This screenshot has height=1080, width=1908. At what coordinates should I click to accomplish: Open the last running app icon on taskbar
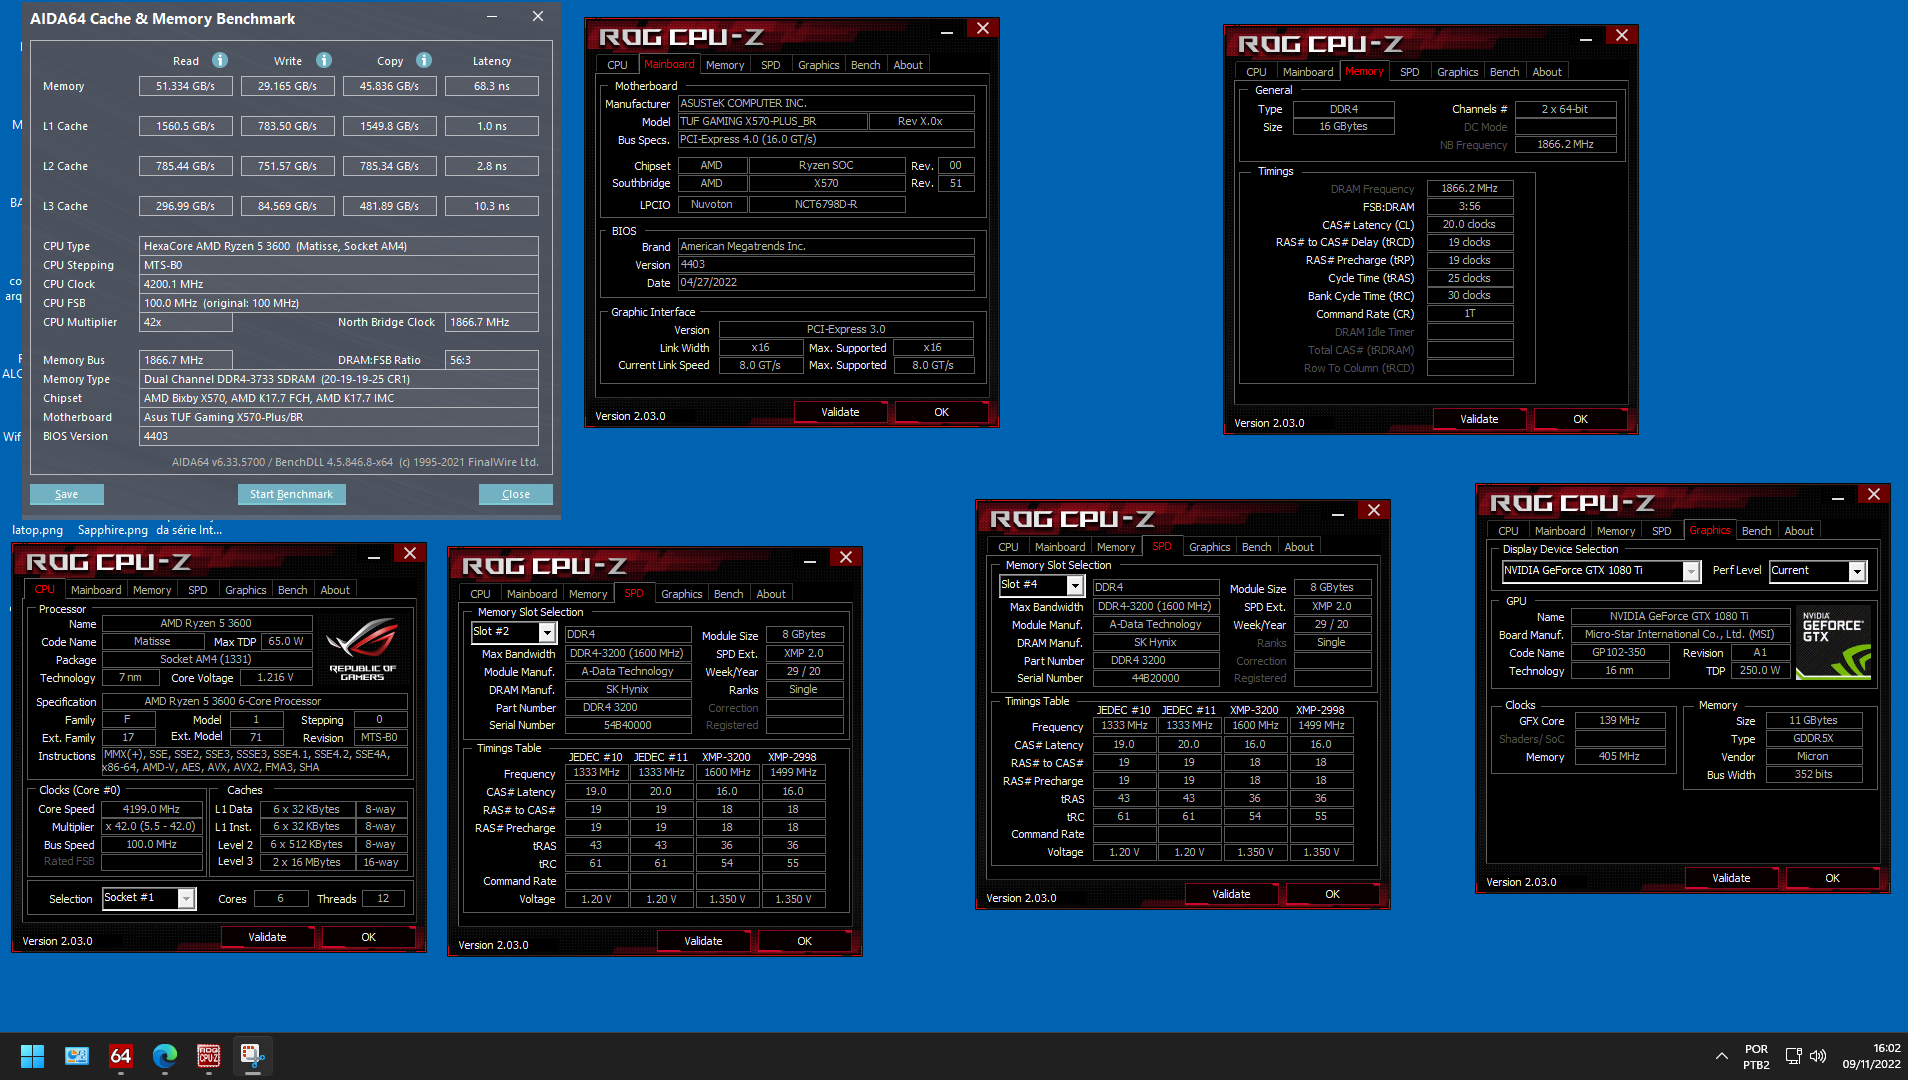coord(253,1055)
